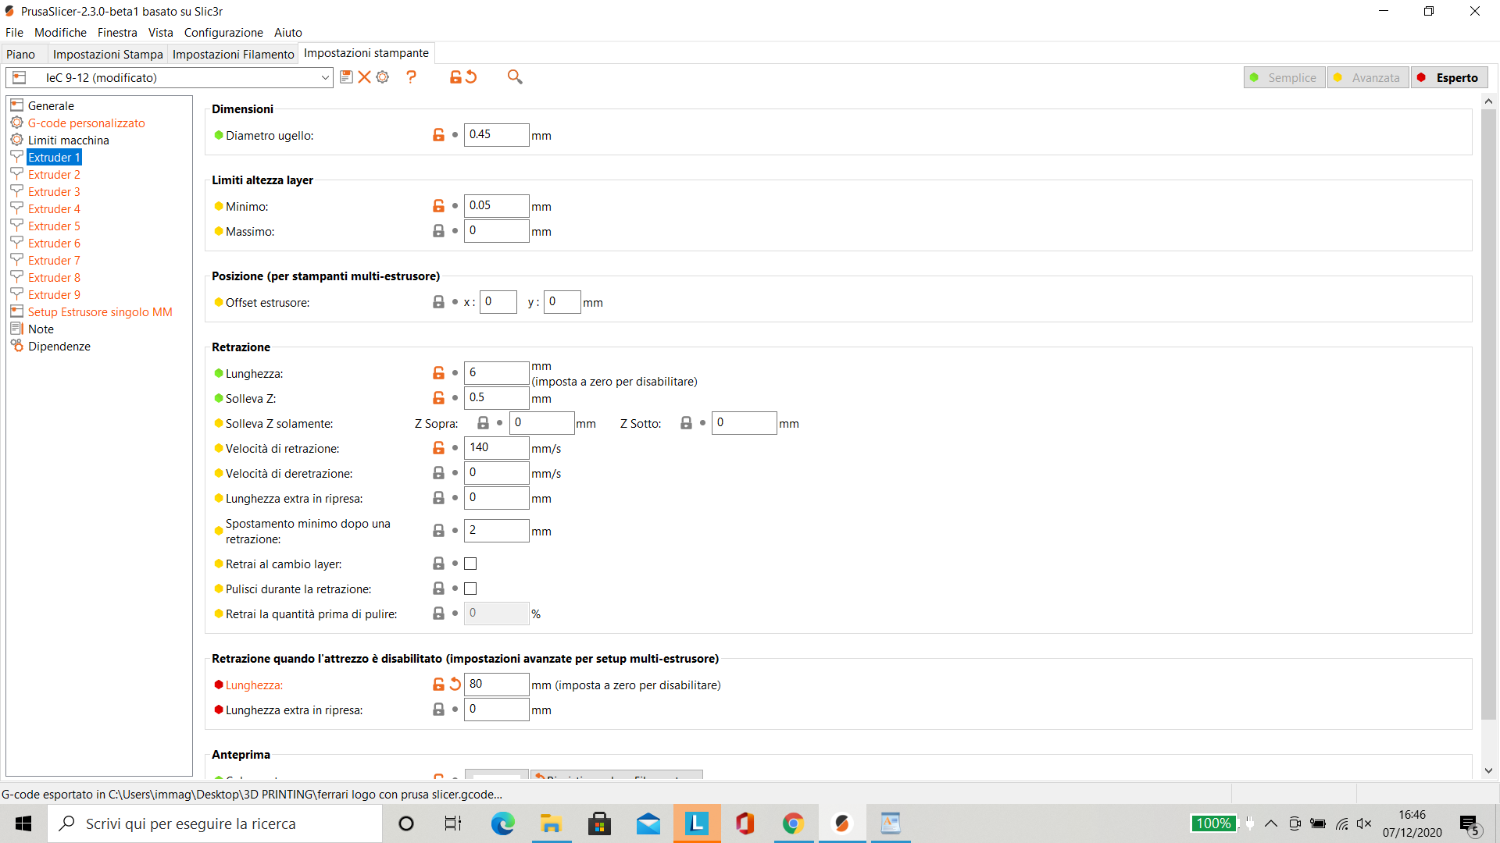Switch to Avanzata mode
The height and width of the screenshot is (843, 1500).
pos(1368,78)
